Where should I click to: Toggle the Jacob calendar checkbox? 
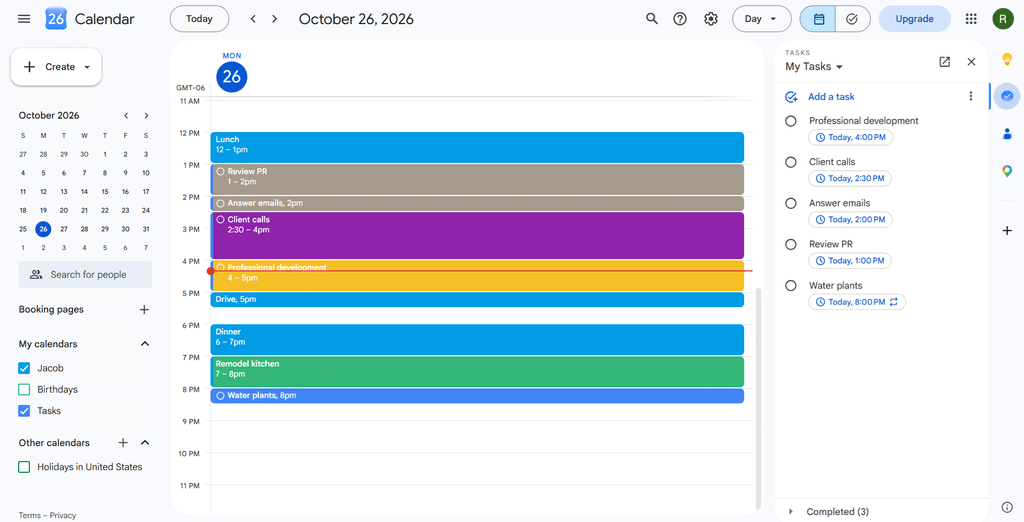[24, 368]
